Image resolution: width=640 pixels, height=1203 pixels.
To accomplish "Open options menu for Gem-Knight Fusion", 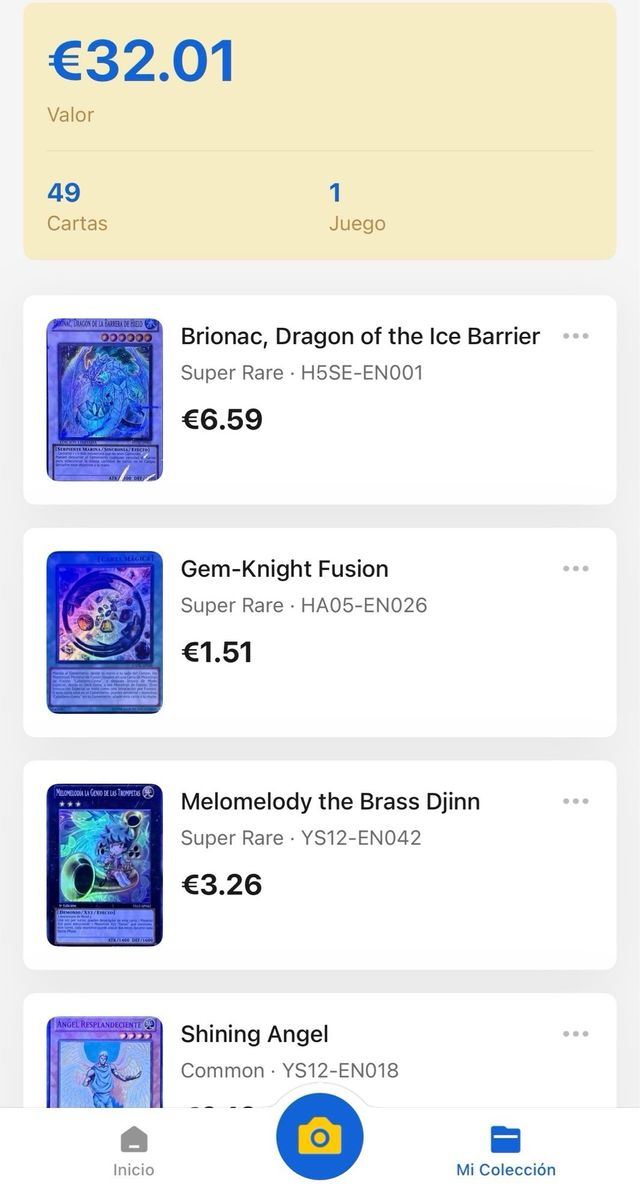I will coord(575,569).
